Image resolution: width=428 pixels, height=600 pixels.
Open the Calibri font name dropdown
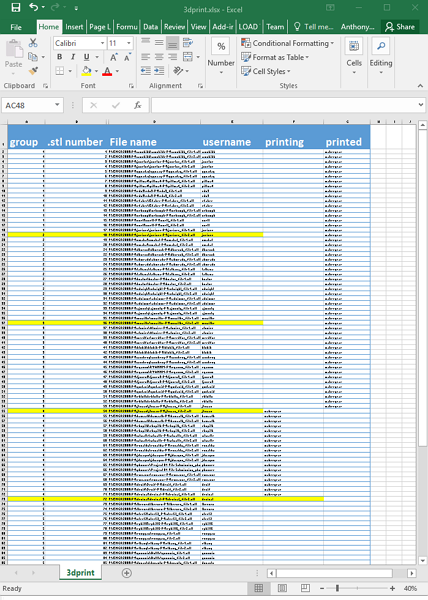[x=103, y=43]
